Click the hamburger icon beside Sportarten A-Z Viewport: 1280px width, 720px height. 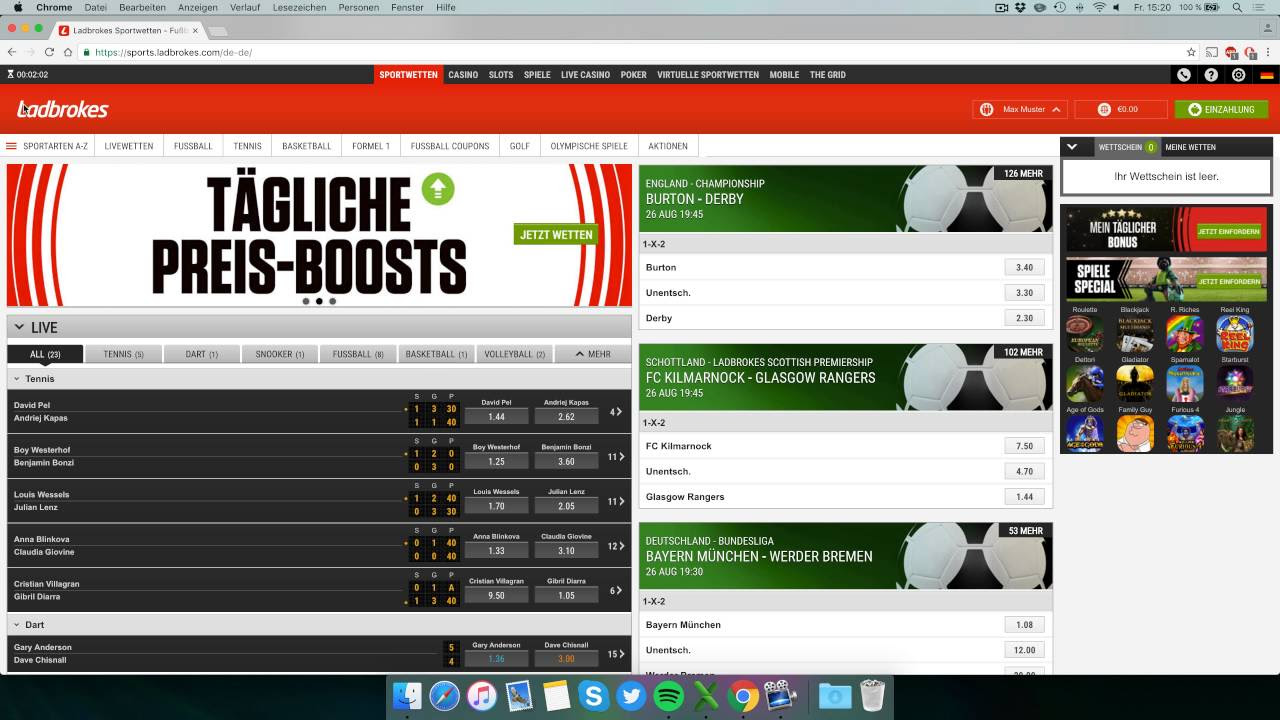point(12,146)
